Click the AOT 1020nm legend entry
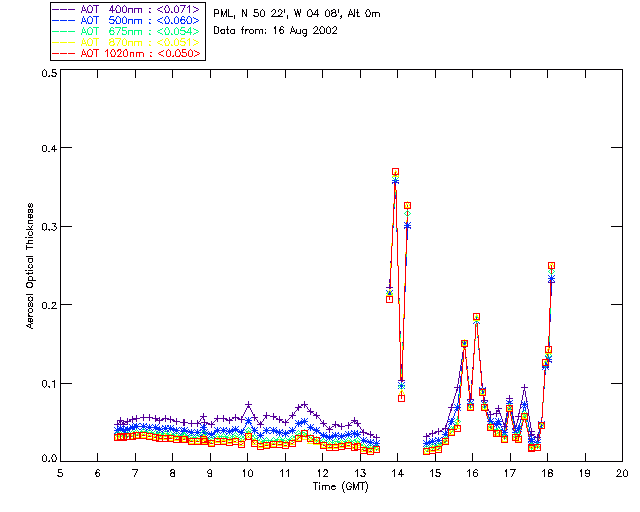640x512 pixels. (x=127, y=53)
